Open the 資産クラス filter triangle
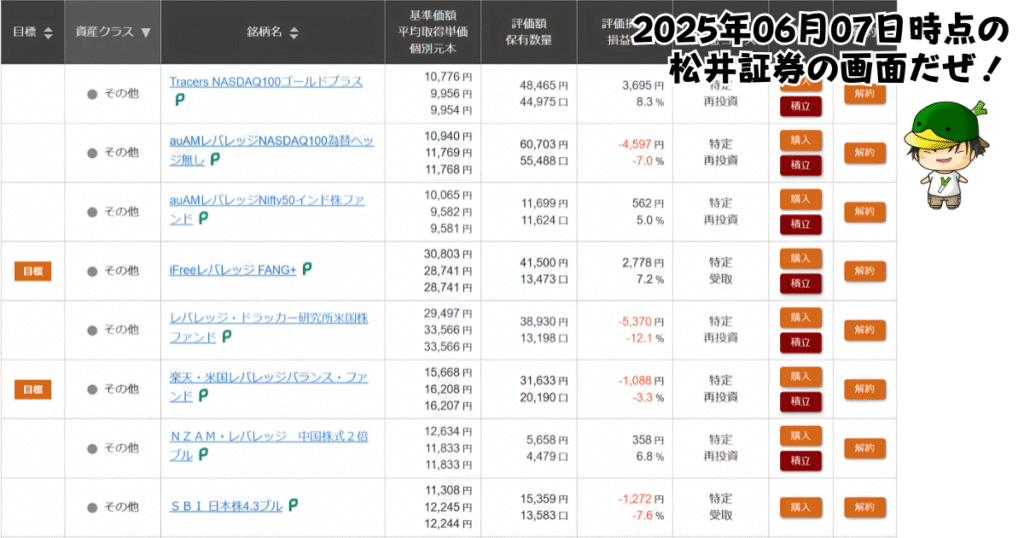The width and height of the screenshot is (1024, 538). pos(146,33)
